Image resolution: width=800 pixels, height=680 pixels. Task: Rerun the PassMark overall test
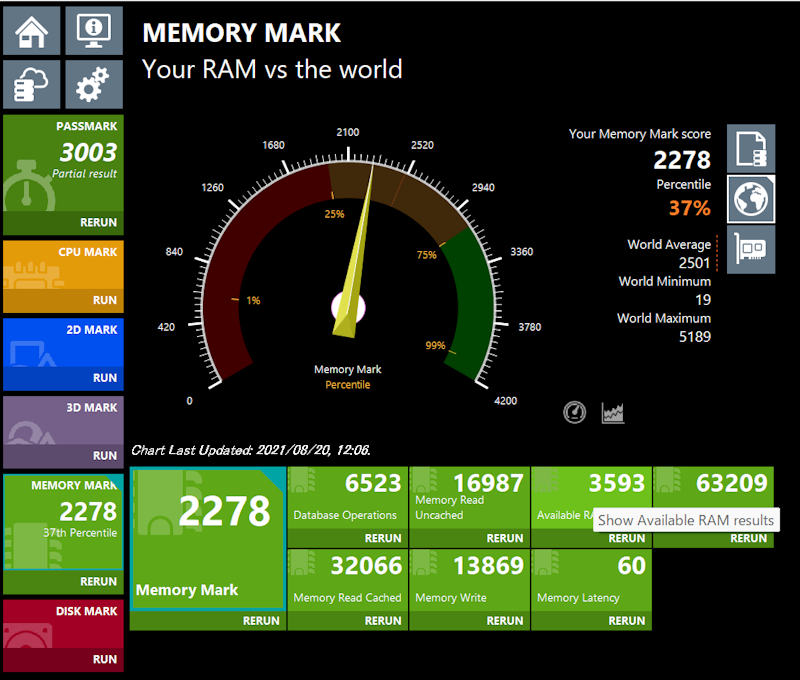[x=63, y=222]
